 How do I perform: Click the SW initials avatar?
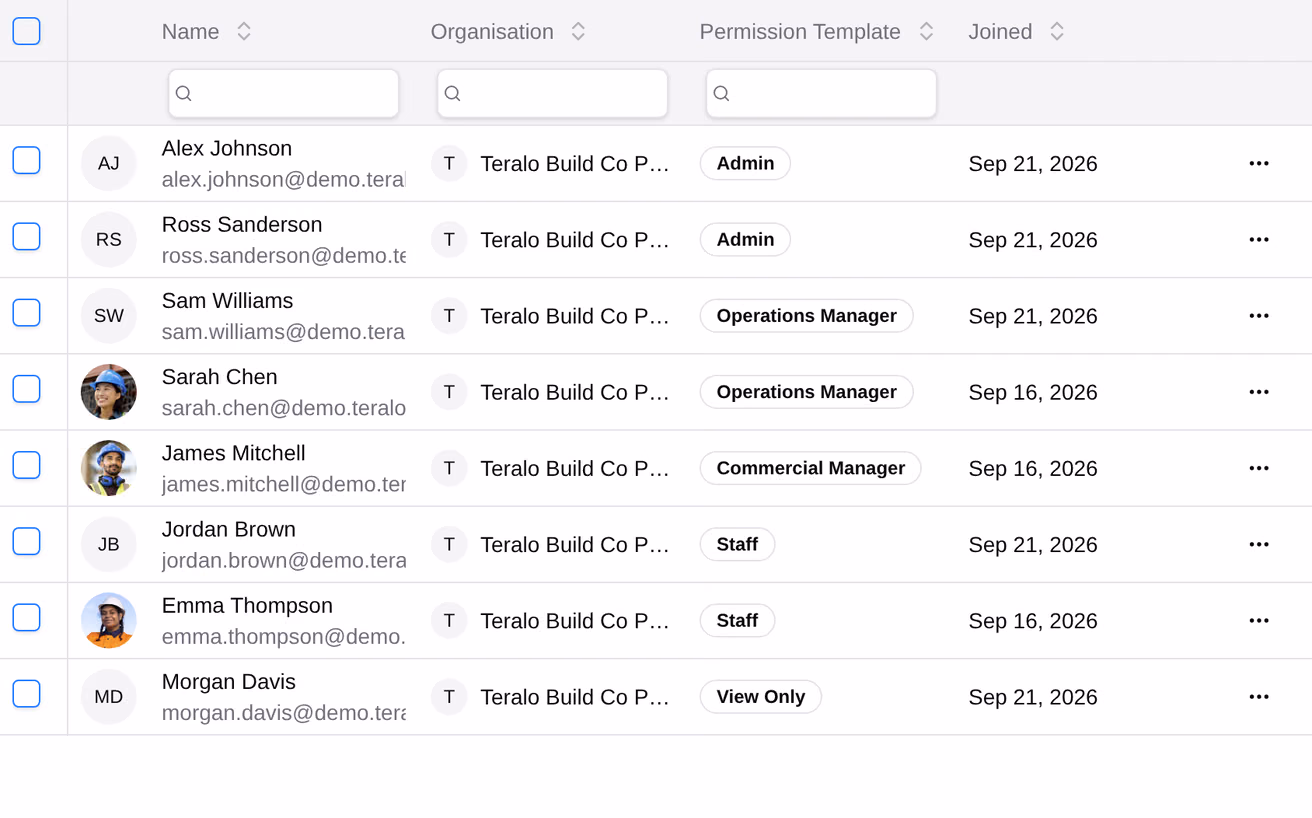(x=109, y=316)
